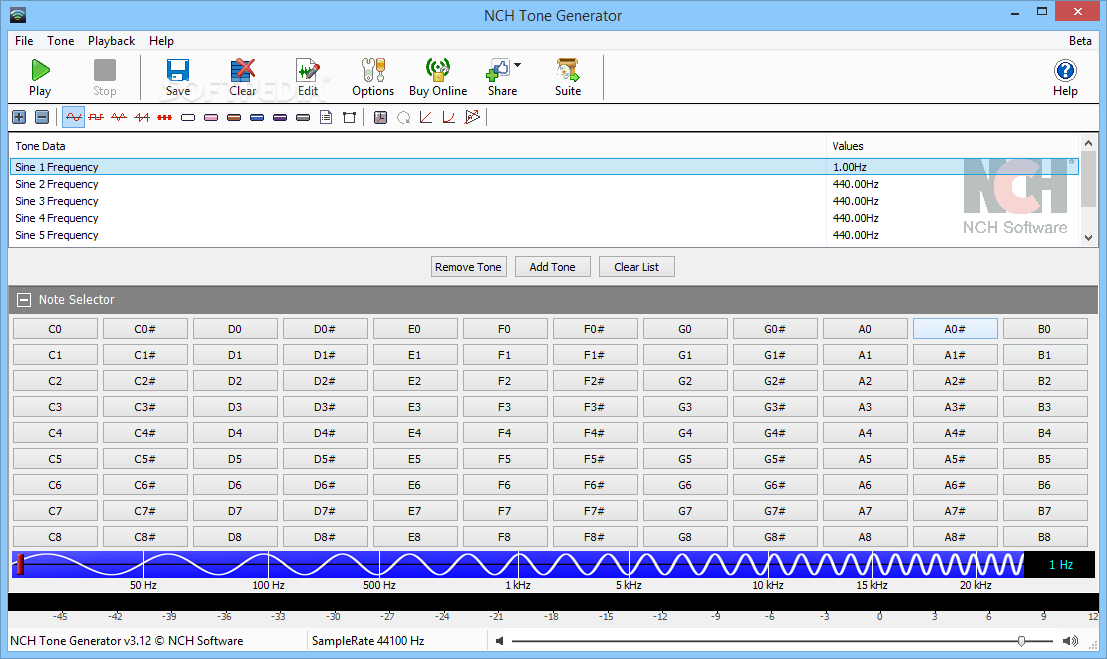Click the triangle-with-arrow small toolbar icon
The width and height of the screenshot is (1107, 659).
coord(472,117)
